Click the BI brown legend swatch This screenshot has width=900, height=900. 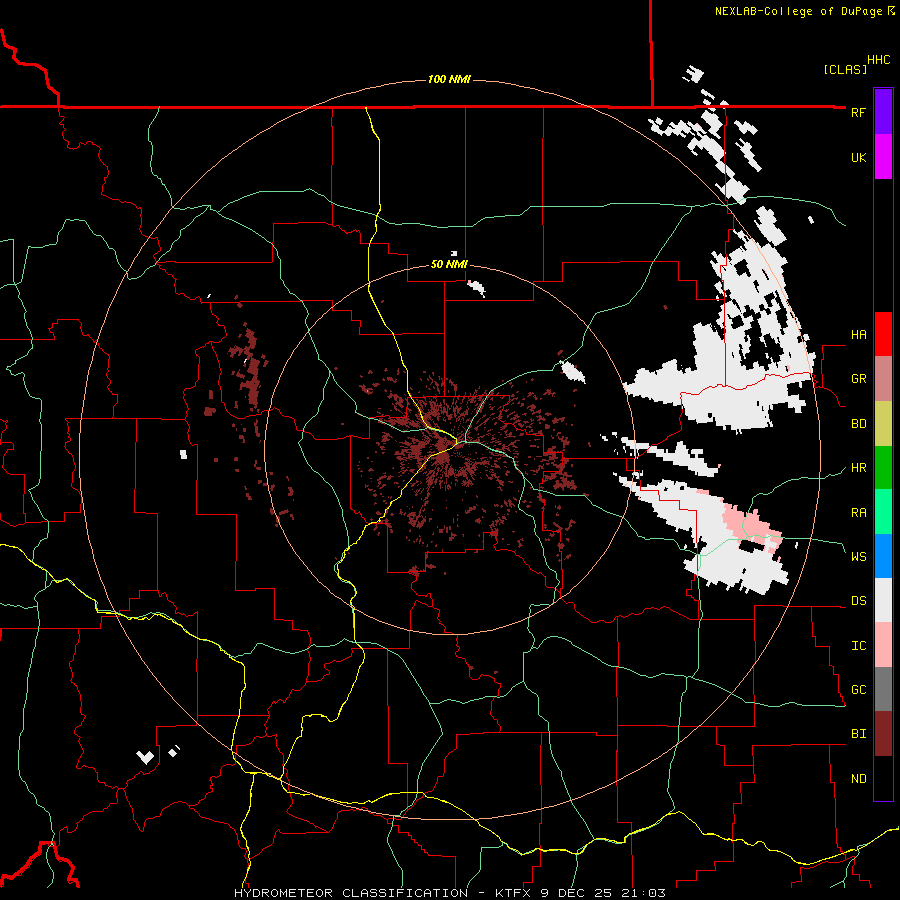pyautogui.click(x=883, y=734)
